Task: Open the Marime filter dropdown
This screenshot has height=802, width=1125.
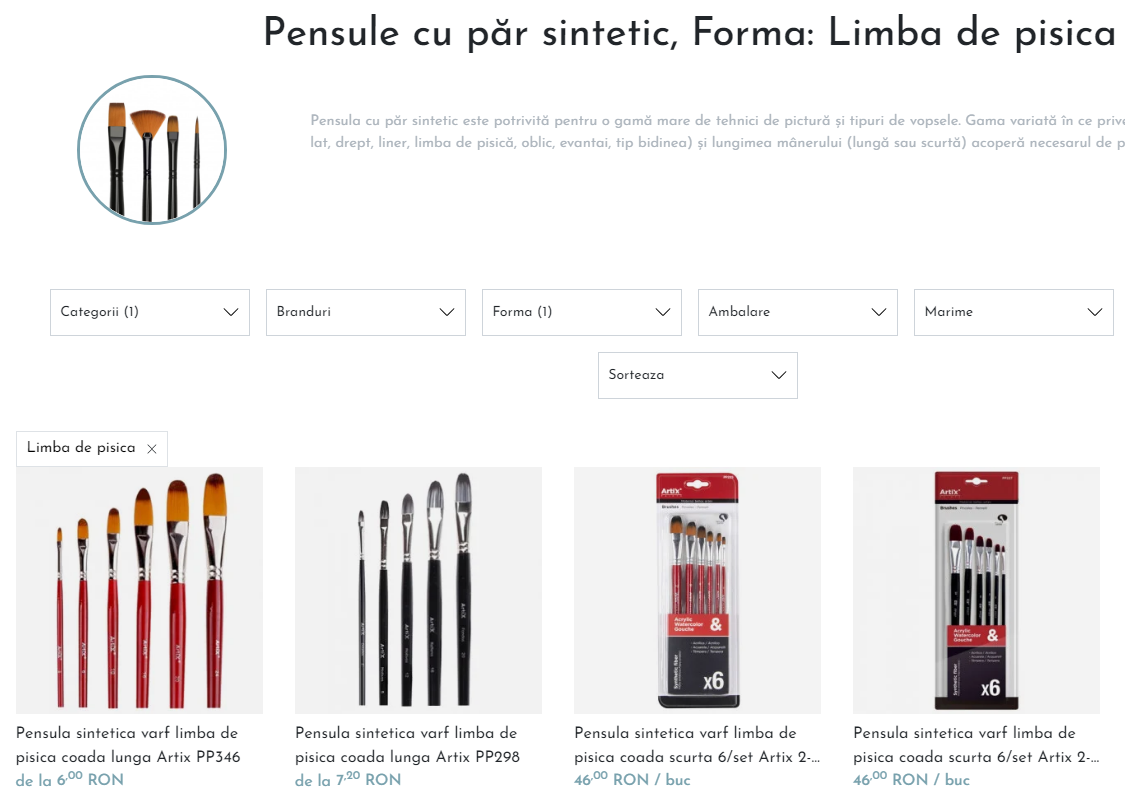Action: coord(1014,312)
